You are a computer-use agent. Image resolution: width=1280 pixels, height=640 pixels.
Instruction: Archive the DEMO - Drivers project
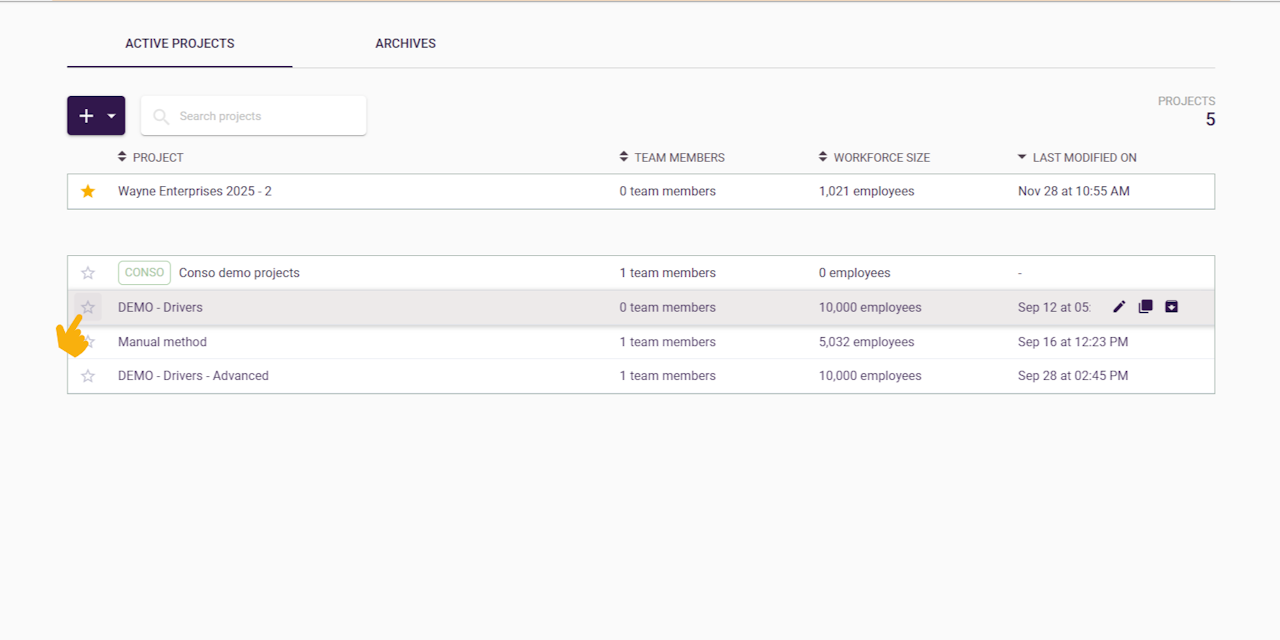1171,307
